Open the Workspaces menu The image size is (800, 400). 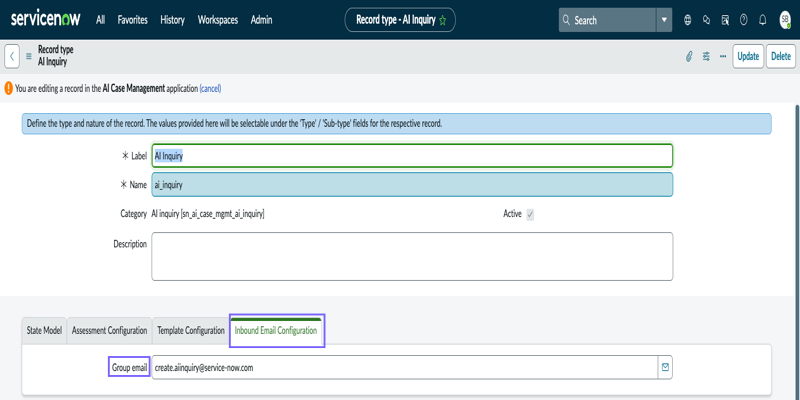(x=218, y=20)
